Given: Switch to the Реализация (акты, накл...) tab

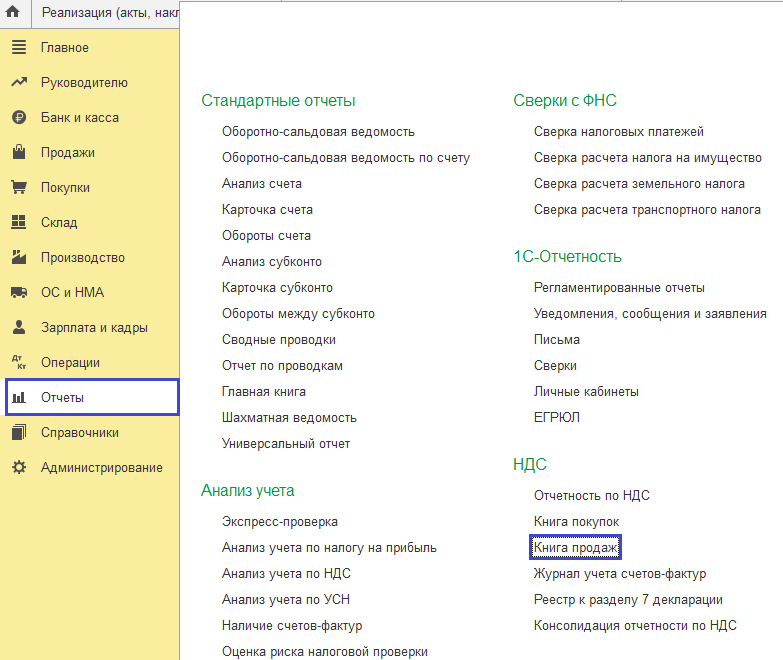Looking at the screenshot, I should pyautogui.click(x=110, y=13).
